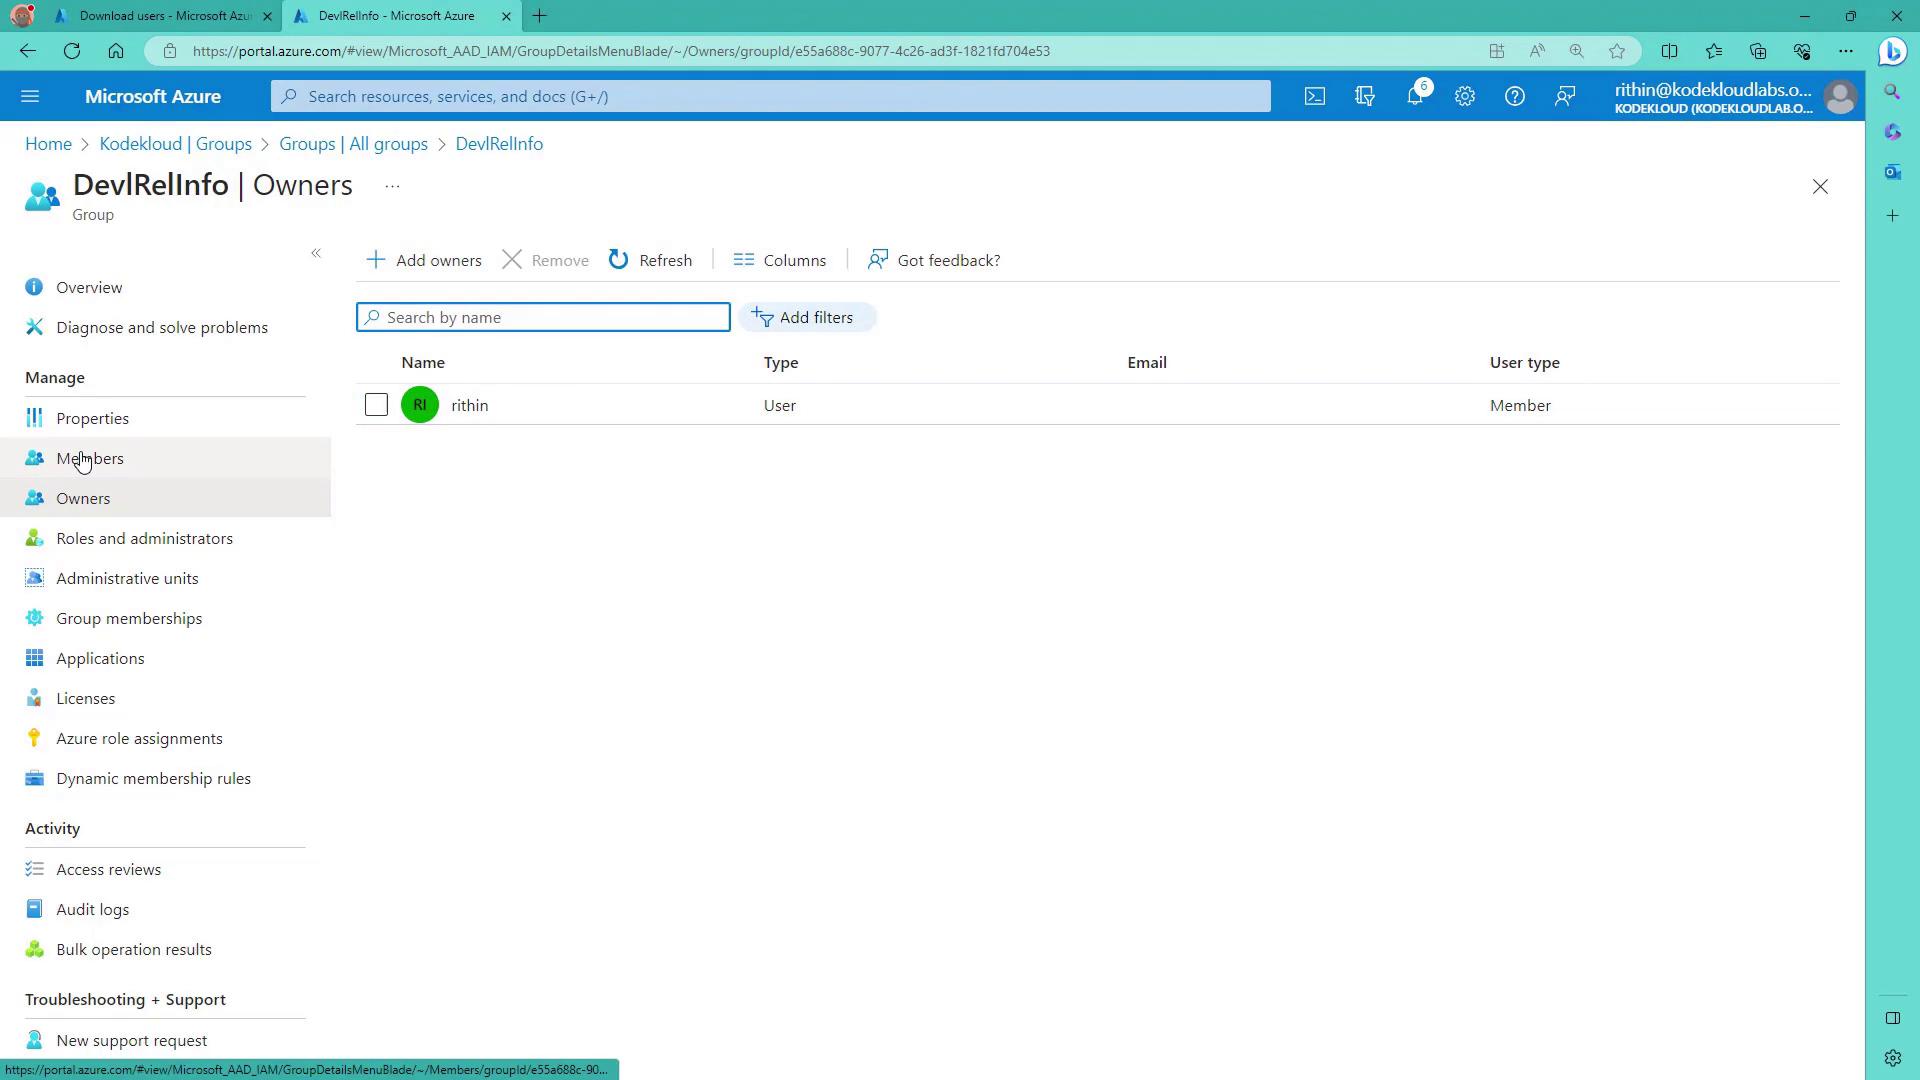Select the checkbox for rithin

[376, 405]
